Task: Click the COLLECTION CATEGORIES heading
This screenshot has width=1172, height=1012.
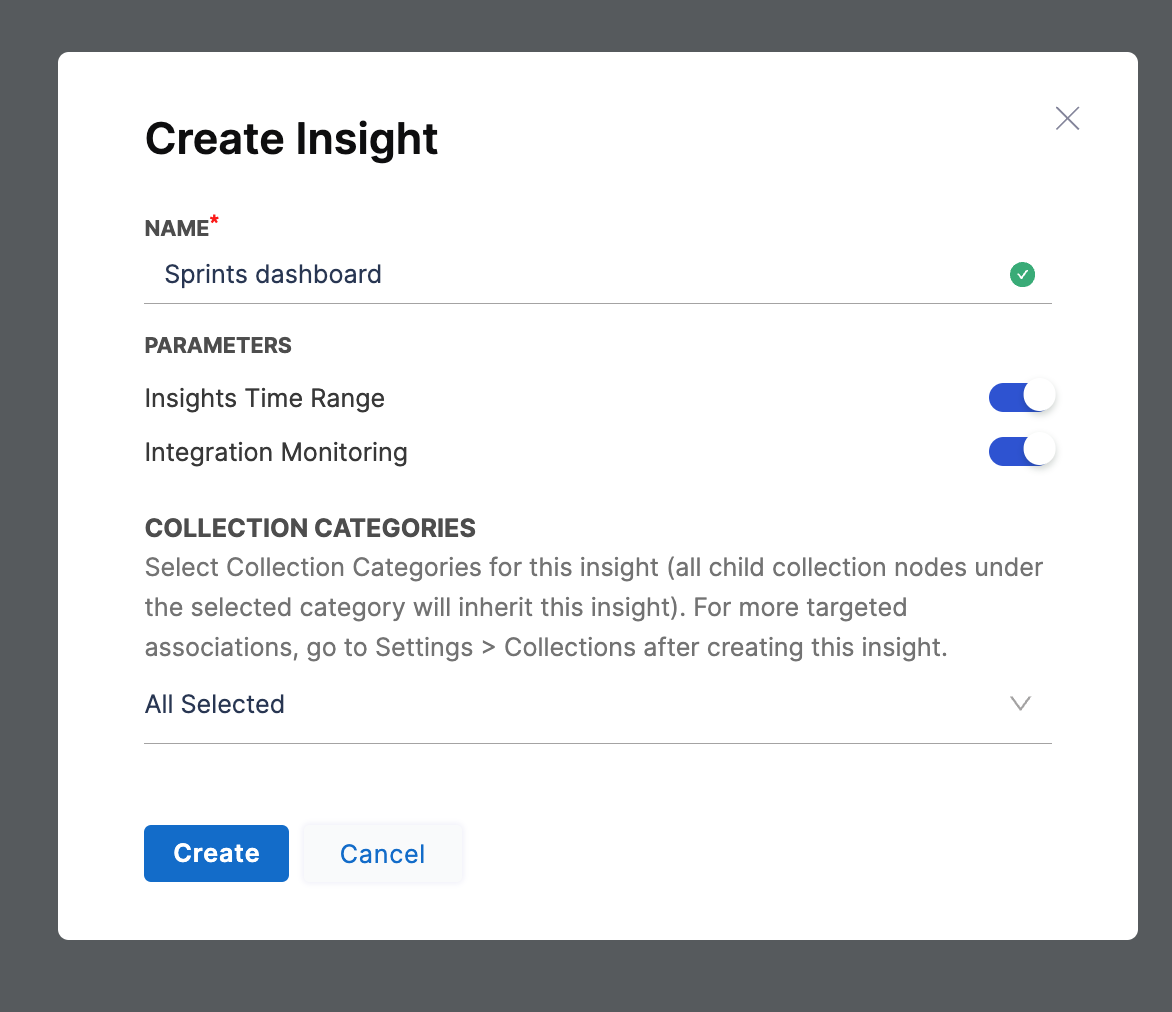Action: [x=310, y=528]
